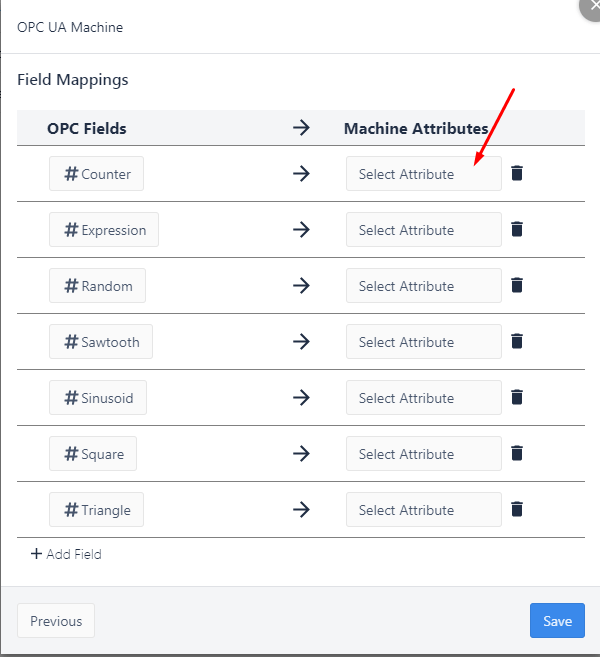Expand attribute selector for Sawtooth
Viewport: 600px width, 657px height.
423,342
